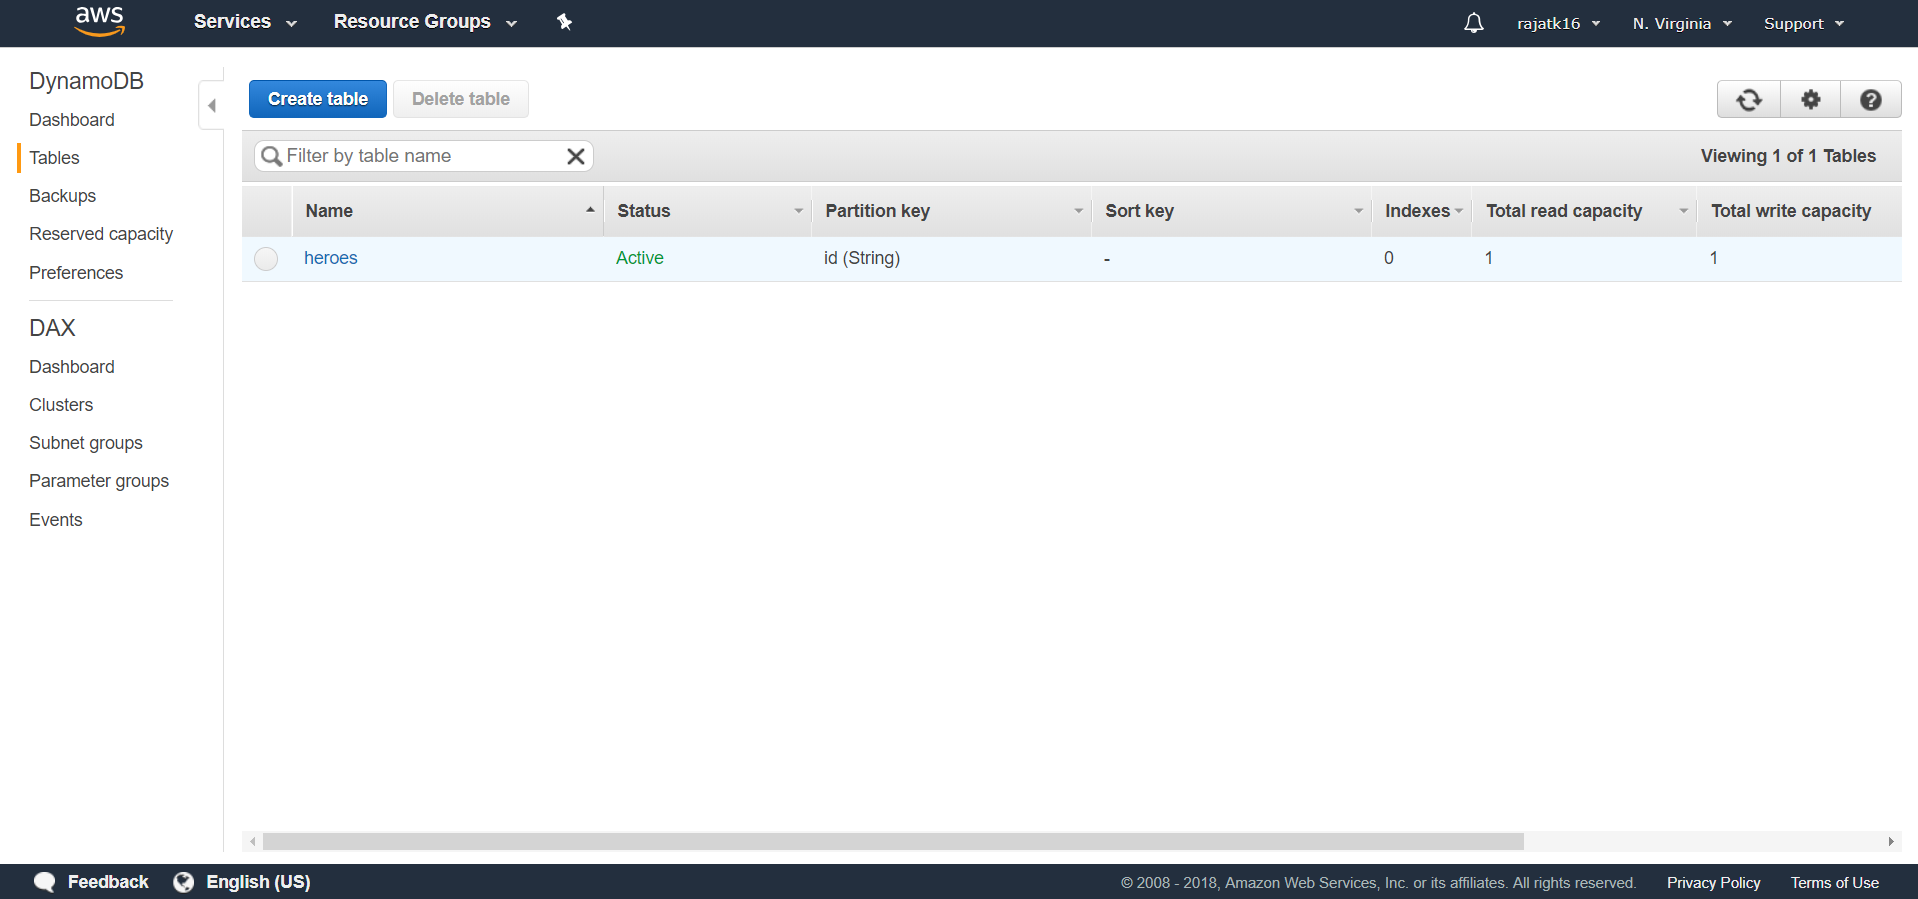Click the pin shortcut icon in header
This screenshot has height=899, width=1918.
click(x=565, y=22)
